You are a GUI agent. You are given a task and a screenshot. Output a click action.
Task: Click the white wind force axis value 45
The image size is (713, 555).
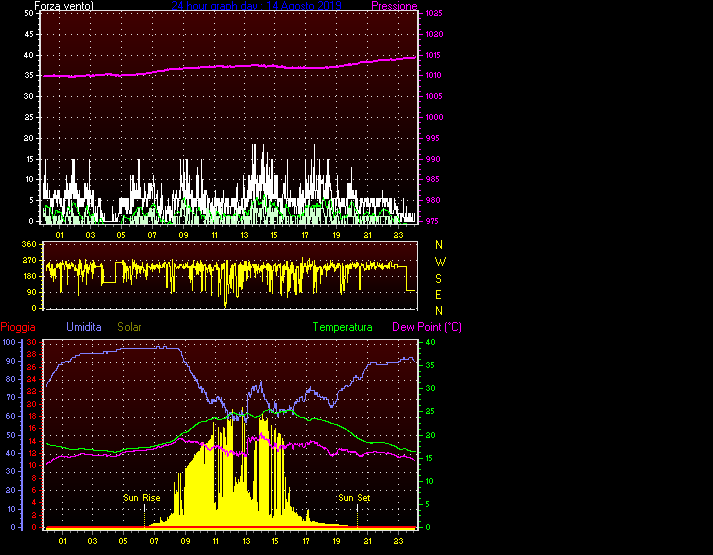point(29,34)
